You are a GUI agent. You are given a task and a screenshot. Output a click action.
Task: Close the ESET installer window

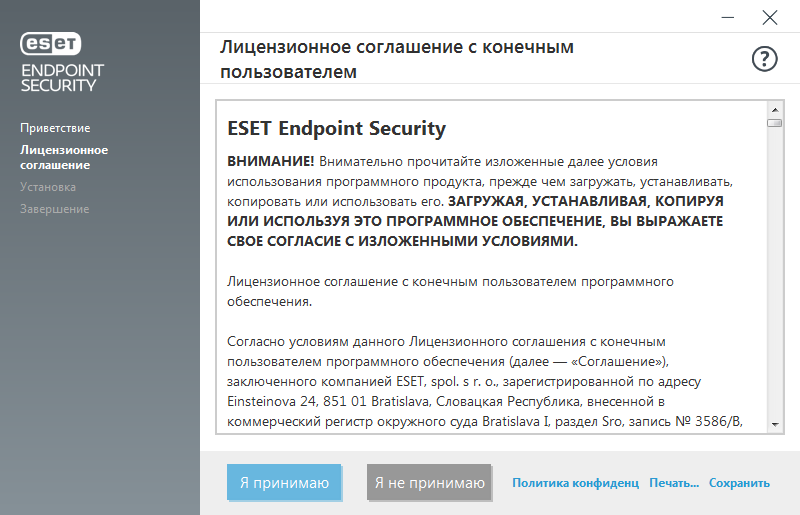769,17
